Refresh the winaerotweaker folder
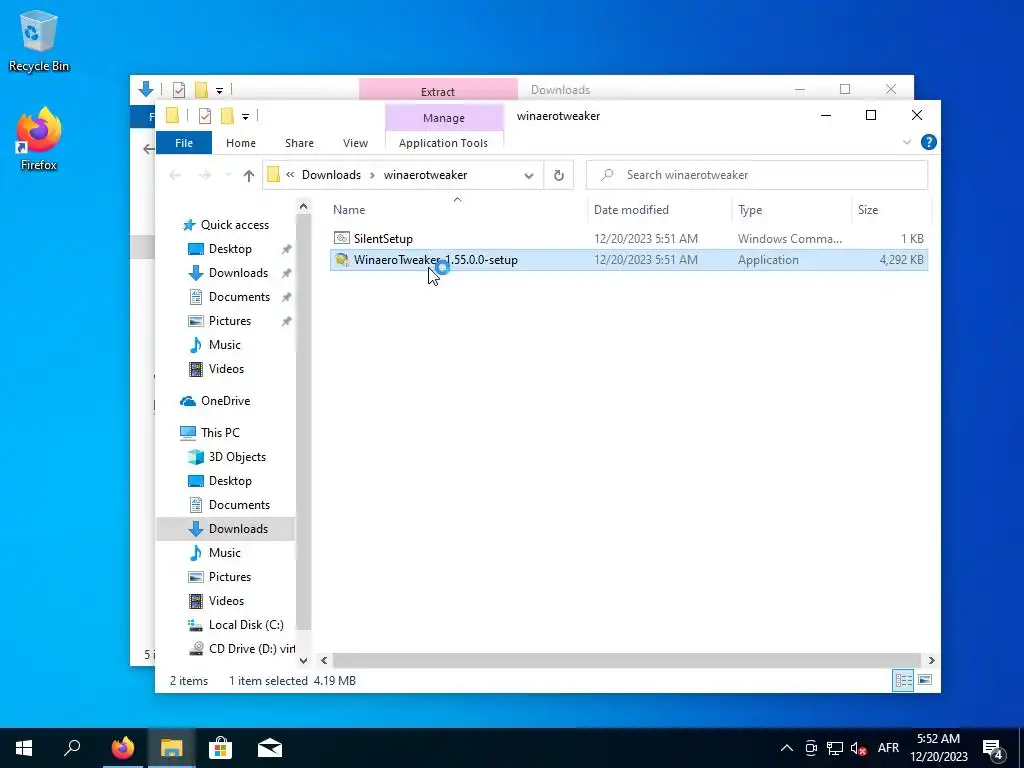 point(558,175)
